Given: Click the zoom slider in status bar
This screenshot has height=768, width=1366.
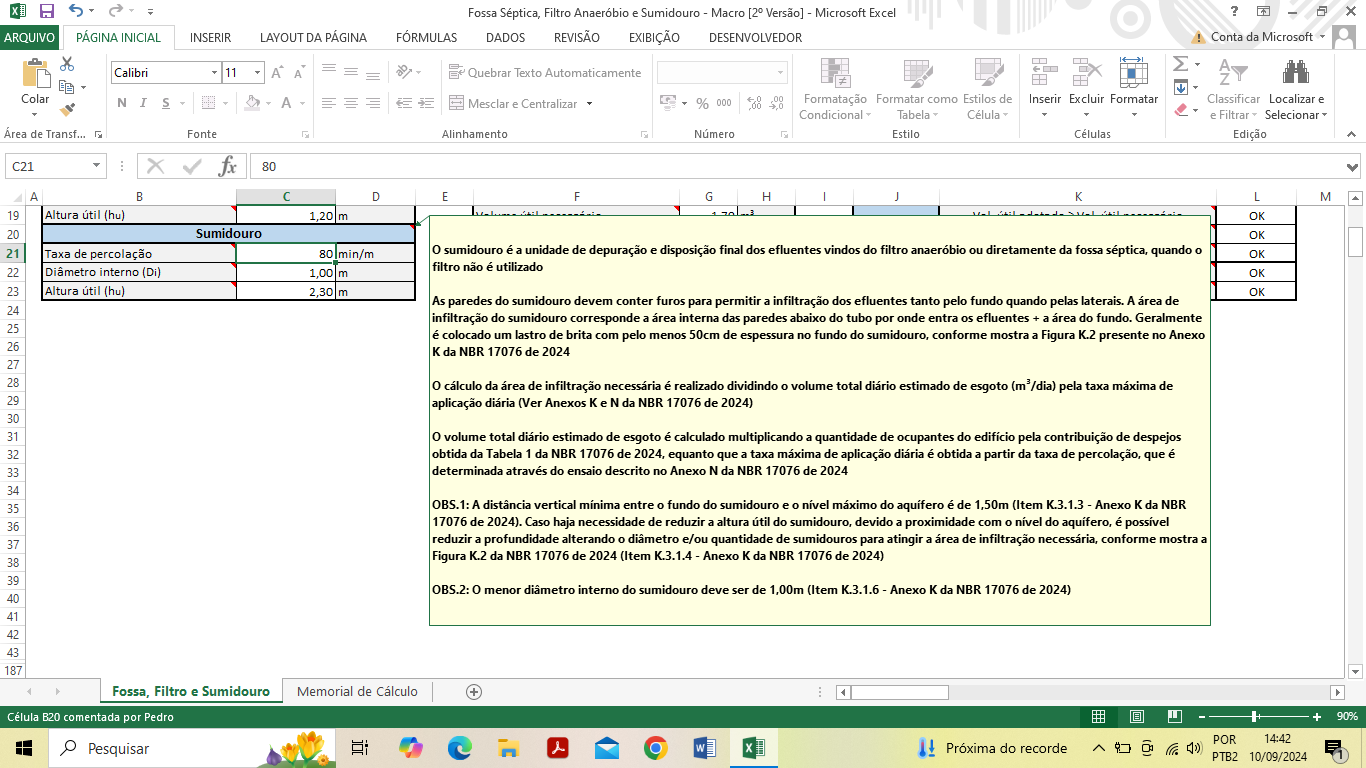Looking at the screenshot, I should pyautogui.click(x=1254, y=717).
